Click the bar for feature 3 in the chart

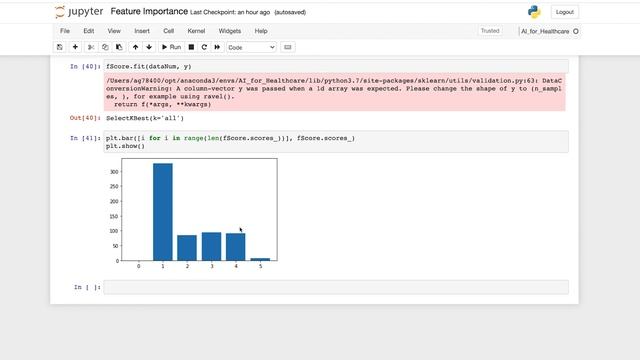[x=211, y=247]
